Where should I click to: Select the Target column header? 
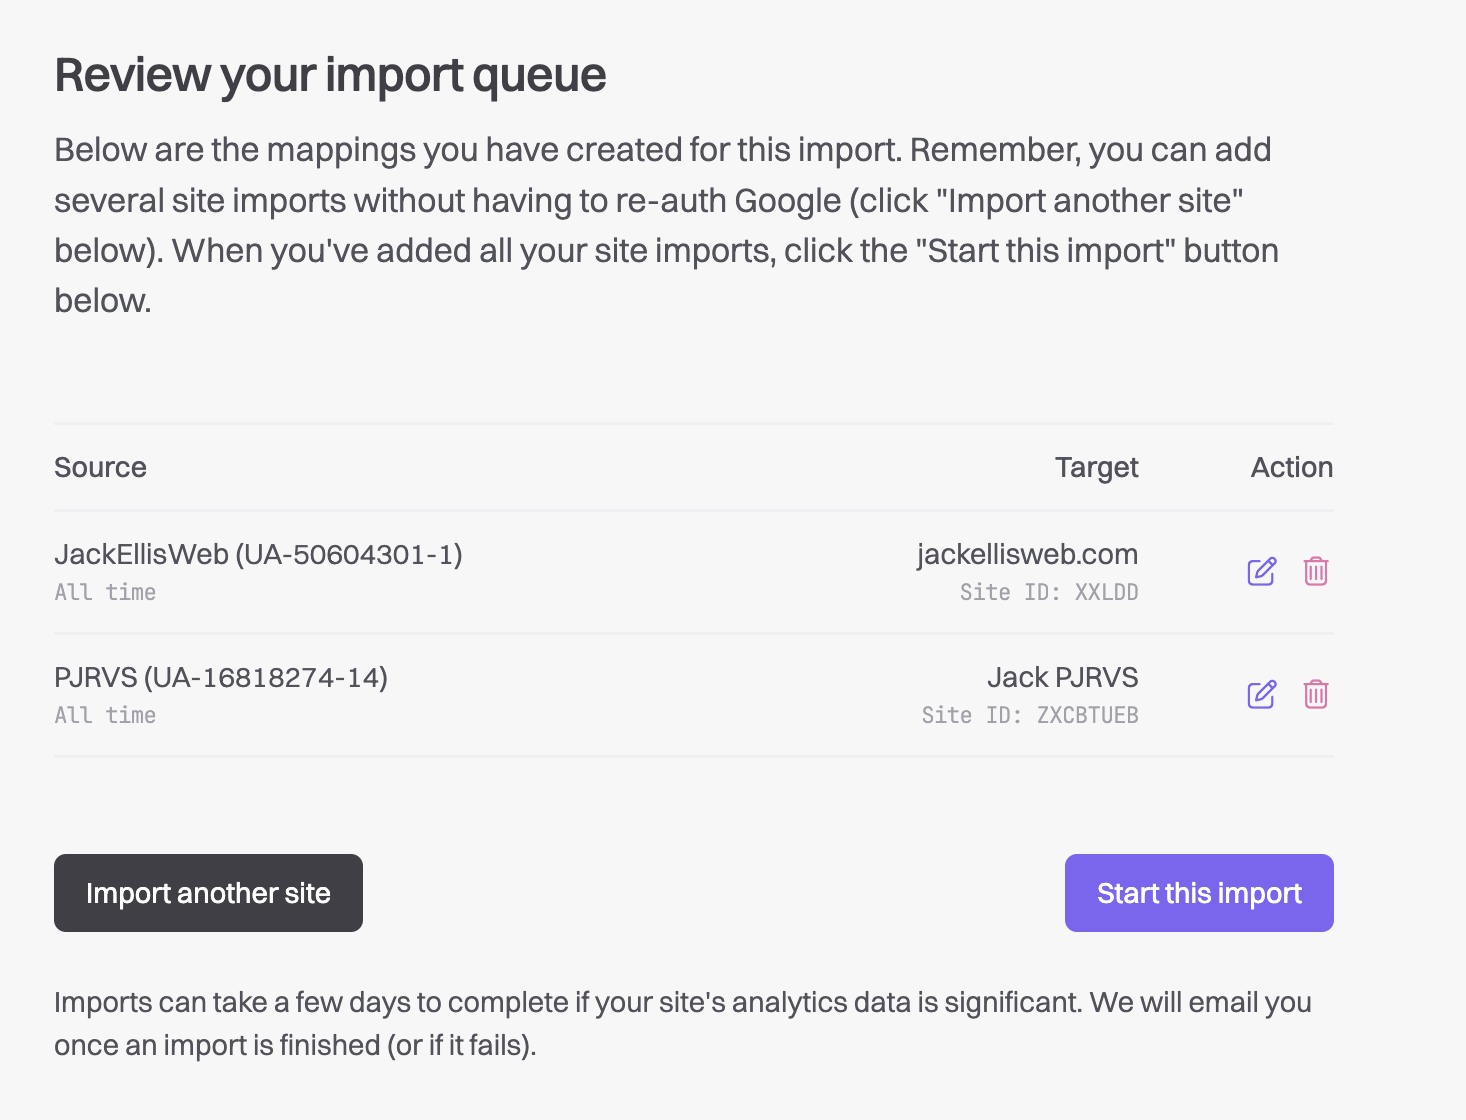(1096, 467)
